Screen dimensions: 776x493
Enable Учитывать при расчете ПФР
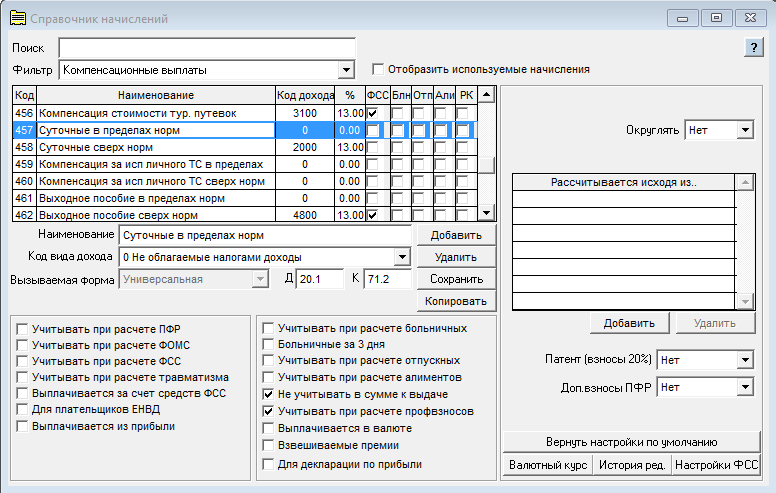pos(22,329)
